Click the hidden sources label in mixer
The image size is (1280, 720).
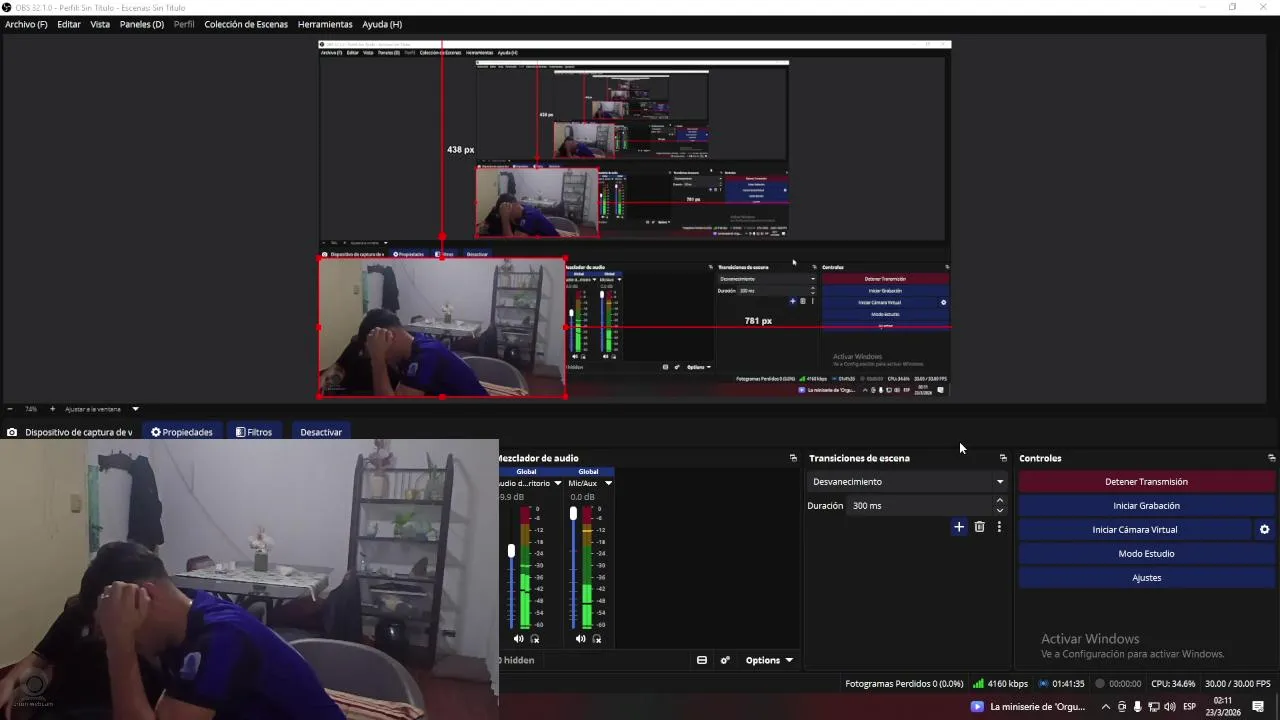(x=517, y=660)
